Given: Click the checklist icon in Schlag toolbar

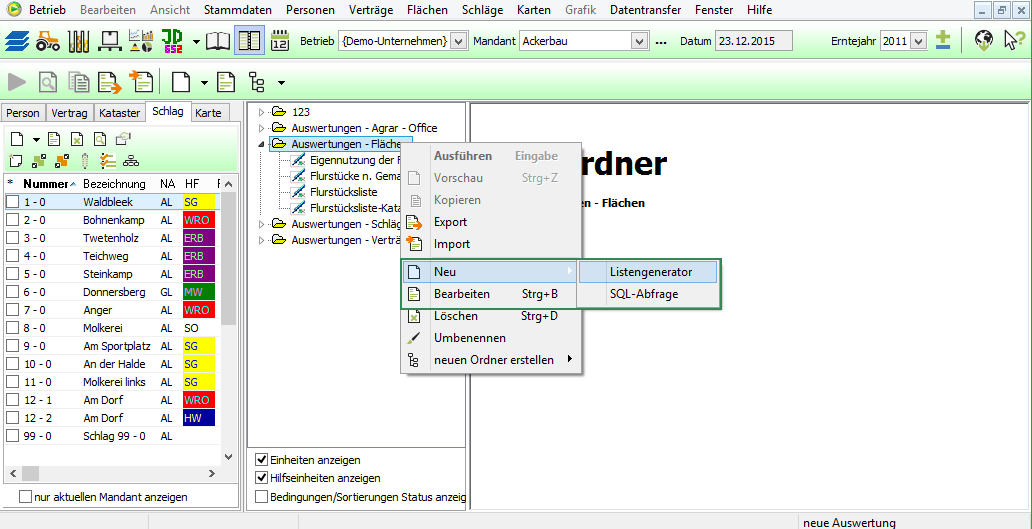Looking at the screenshot, I should (109, 161).
